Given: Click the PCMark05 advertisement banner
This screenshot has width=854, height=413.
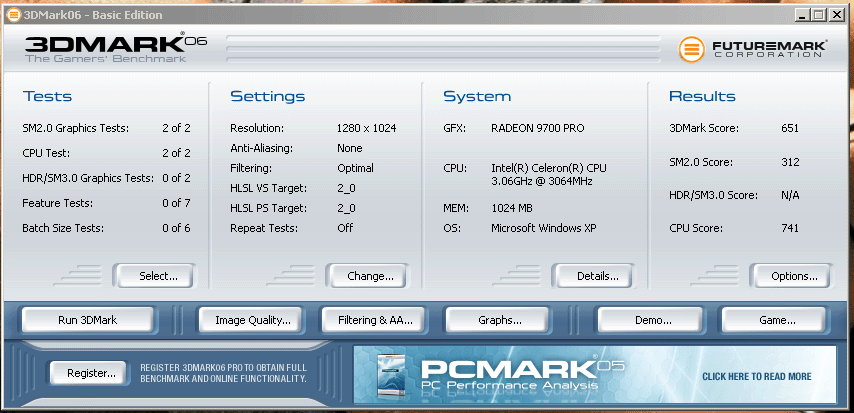Looking at the screenshot, I should (594, 375).
